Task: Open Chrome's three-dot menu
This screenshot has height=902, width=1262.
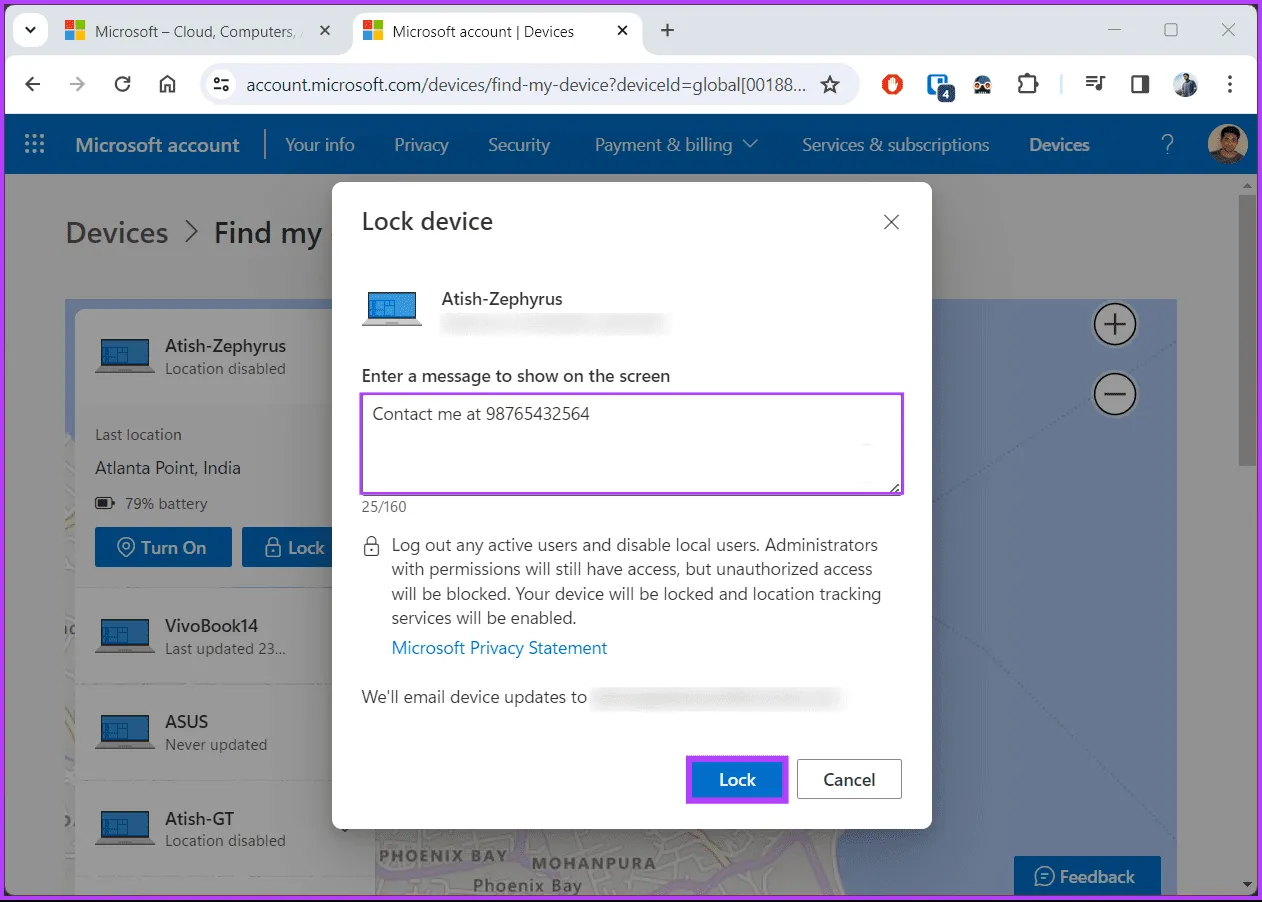Action: 1231,85
